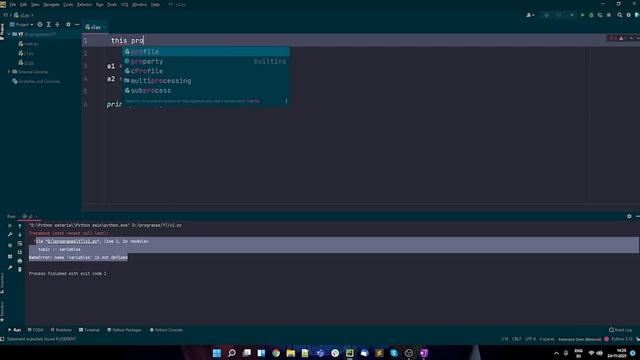Image resolution: width=640 pixels, height=360 pixels.
Task: Open Problems tool window tab
Action: tap(61, 330)
